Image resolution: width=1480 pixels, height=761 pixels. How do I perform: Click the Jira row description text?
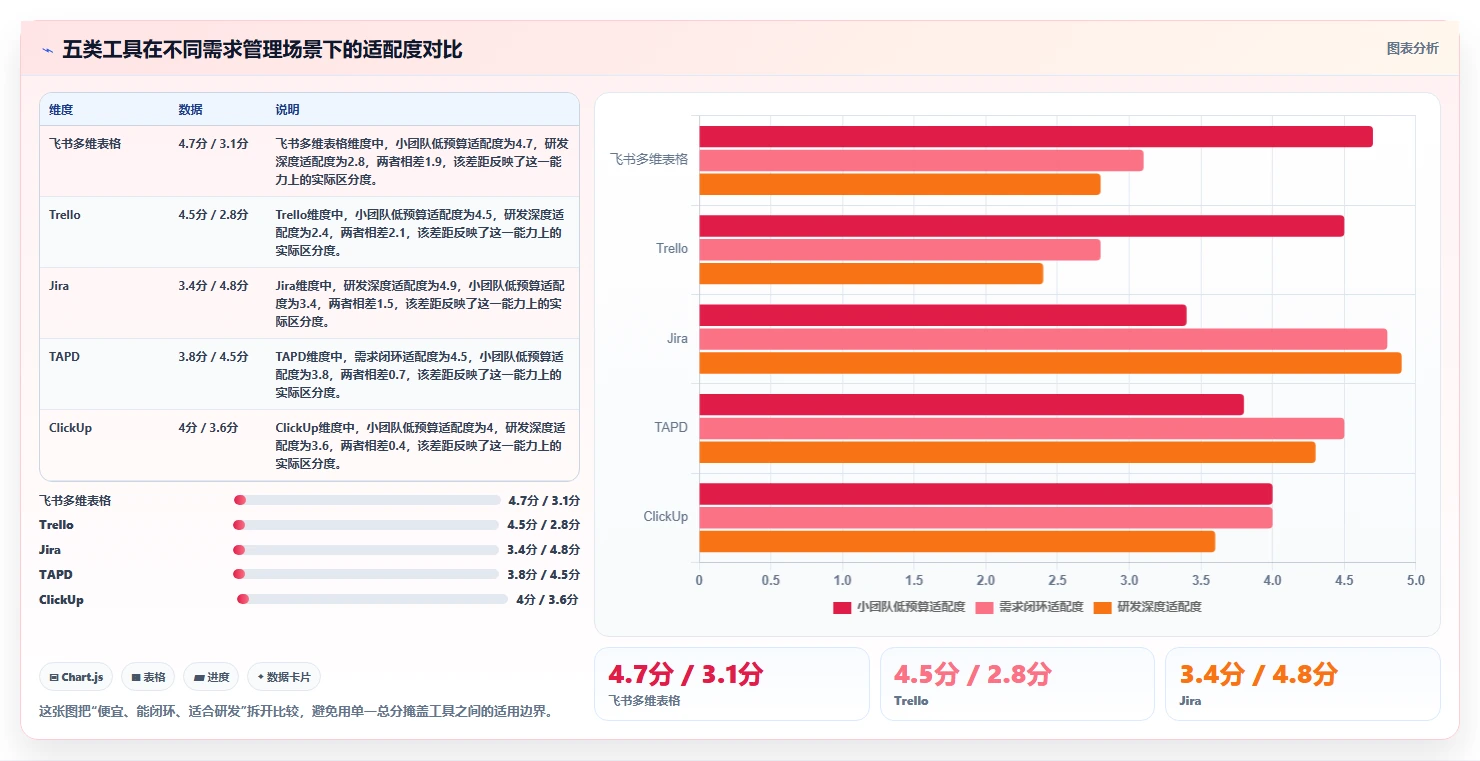[x=421, y=304]
